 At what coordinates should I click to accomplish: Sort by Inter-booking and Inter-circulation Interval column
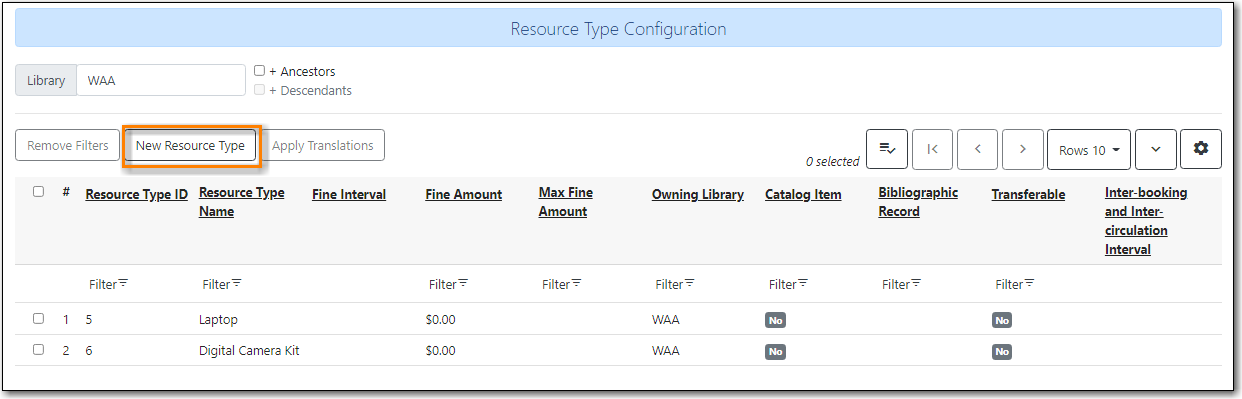point(1146,221)
